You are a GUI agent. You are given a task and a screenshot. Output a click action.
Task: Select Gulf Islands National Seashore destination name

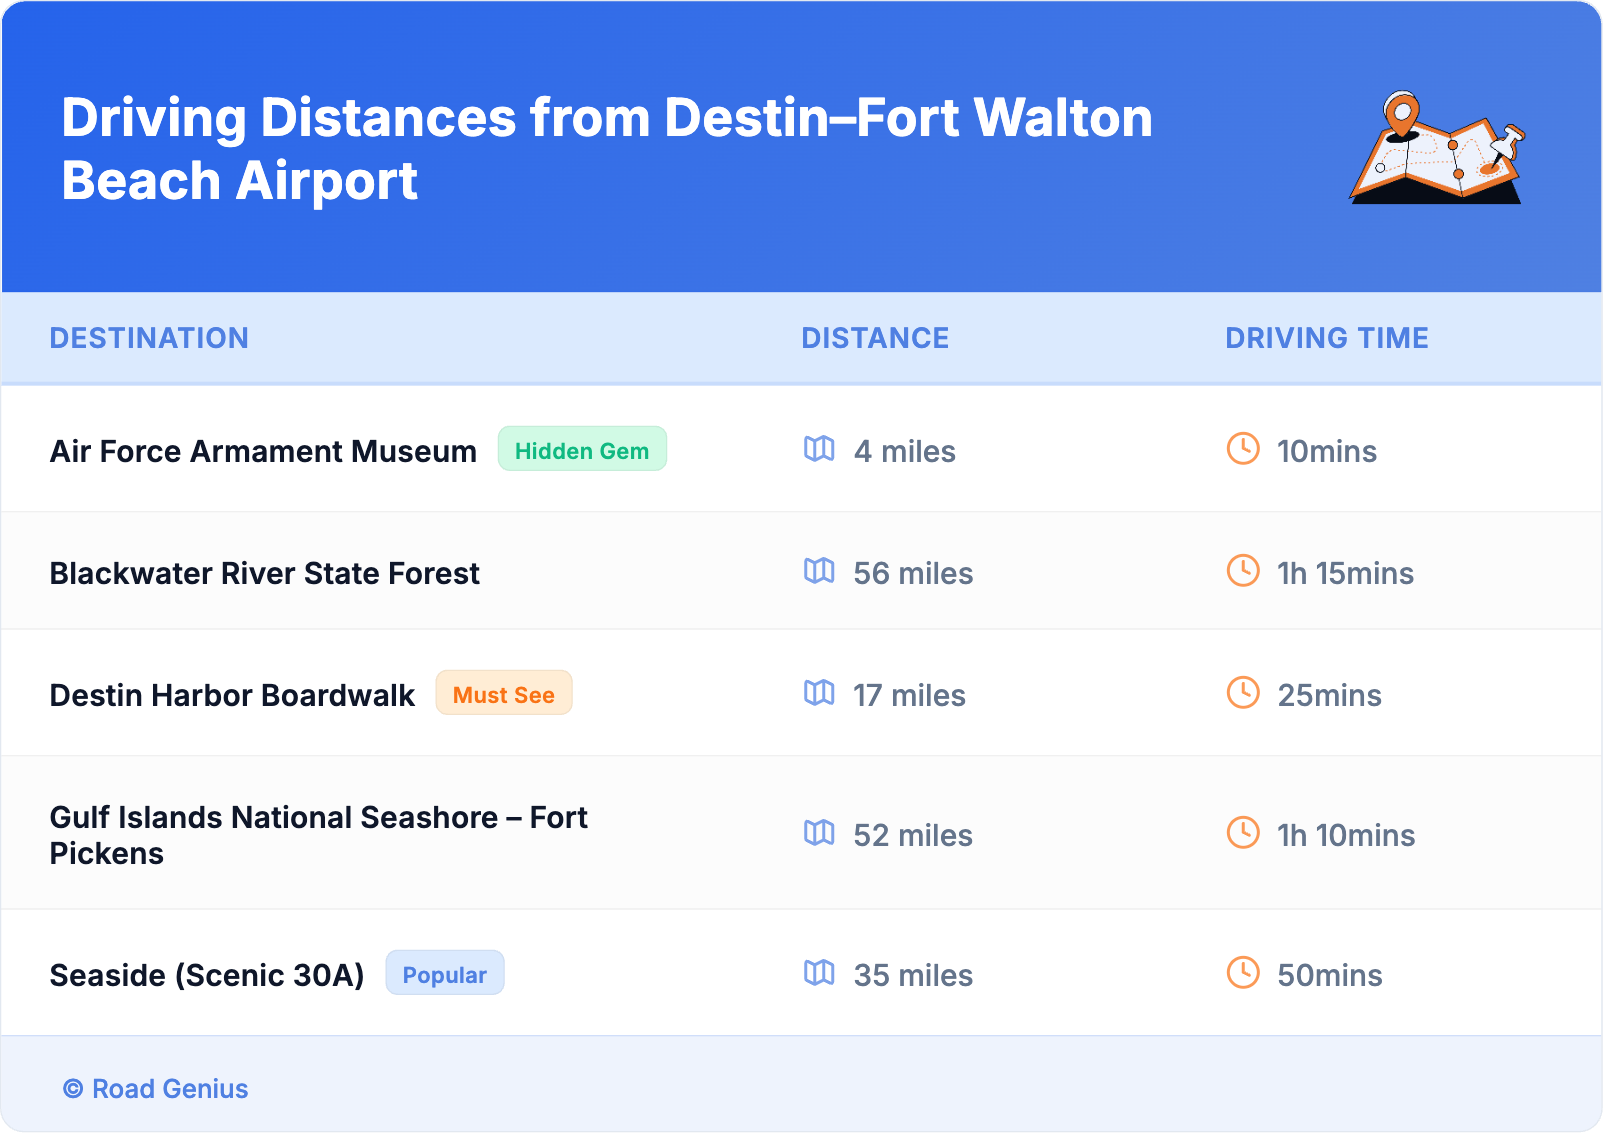(x=318, y=835)
